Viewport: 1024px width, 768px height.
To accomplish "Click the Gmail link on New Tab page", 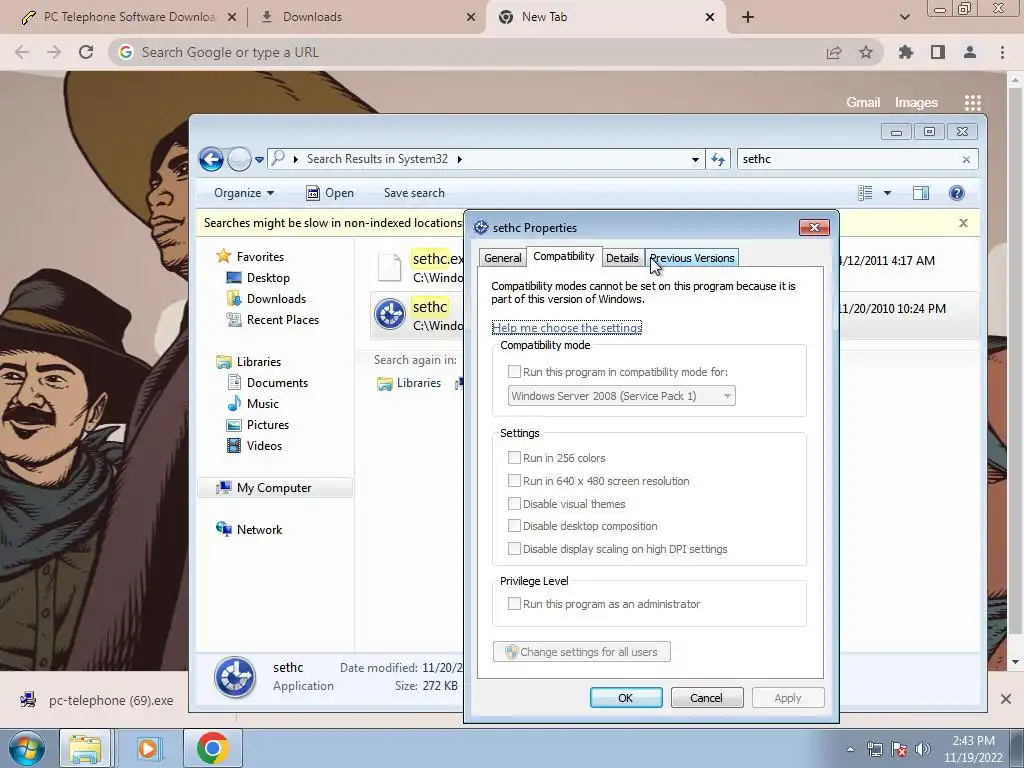I will (863, 103).
